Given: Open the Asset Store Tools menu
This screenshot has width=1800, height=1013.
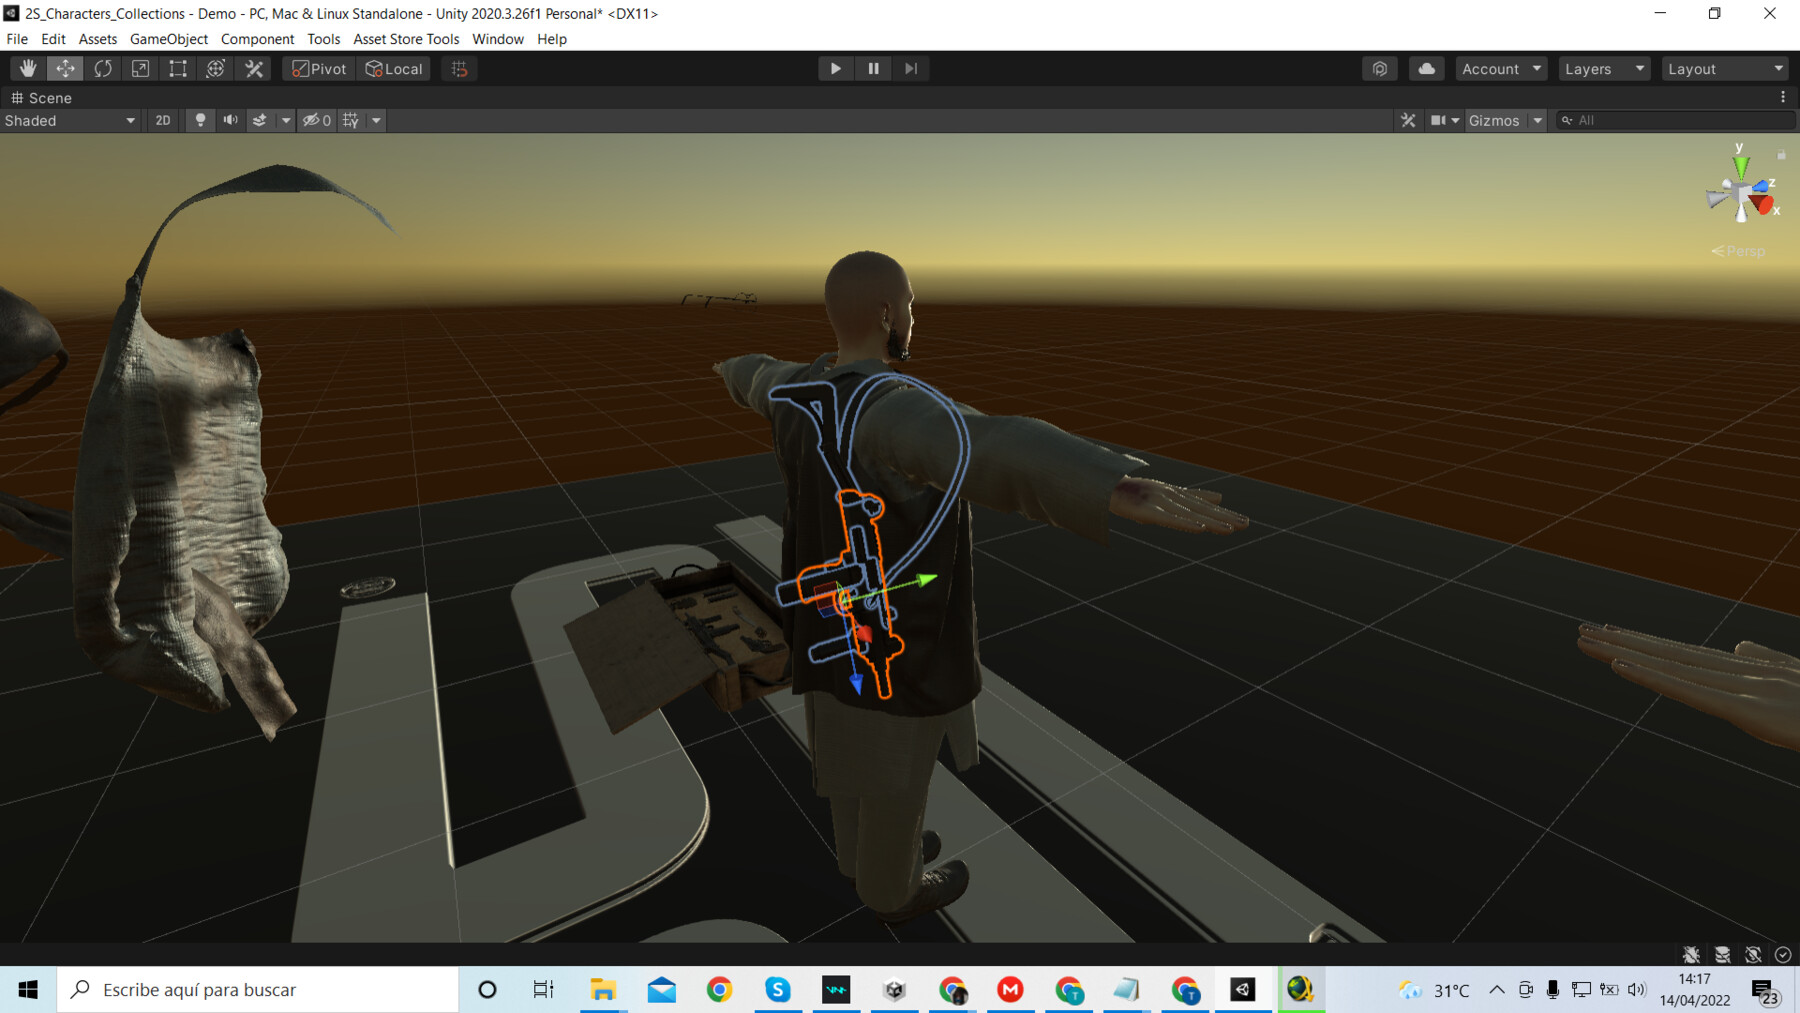Looking at the screenshot, I should click(406, 39).
